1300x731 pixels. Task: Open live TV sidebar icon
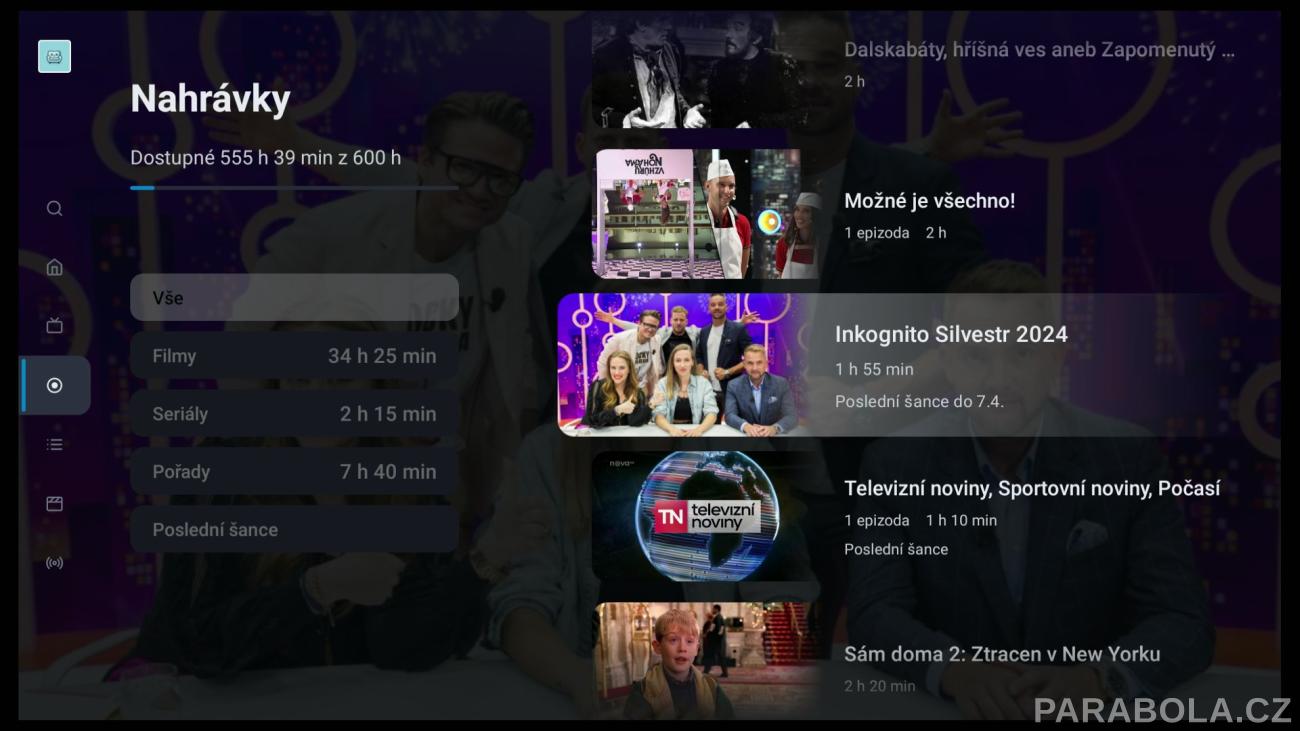[x=55, y=326]
